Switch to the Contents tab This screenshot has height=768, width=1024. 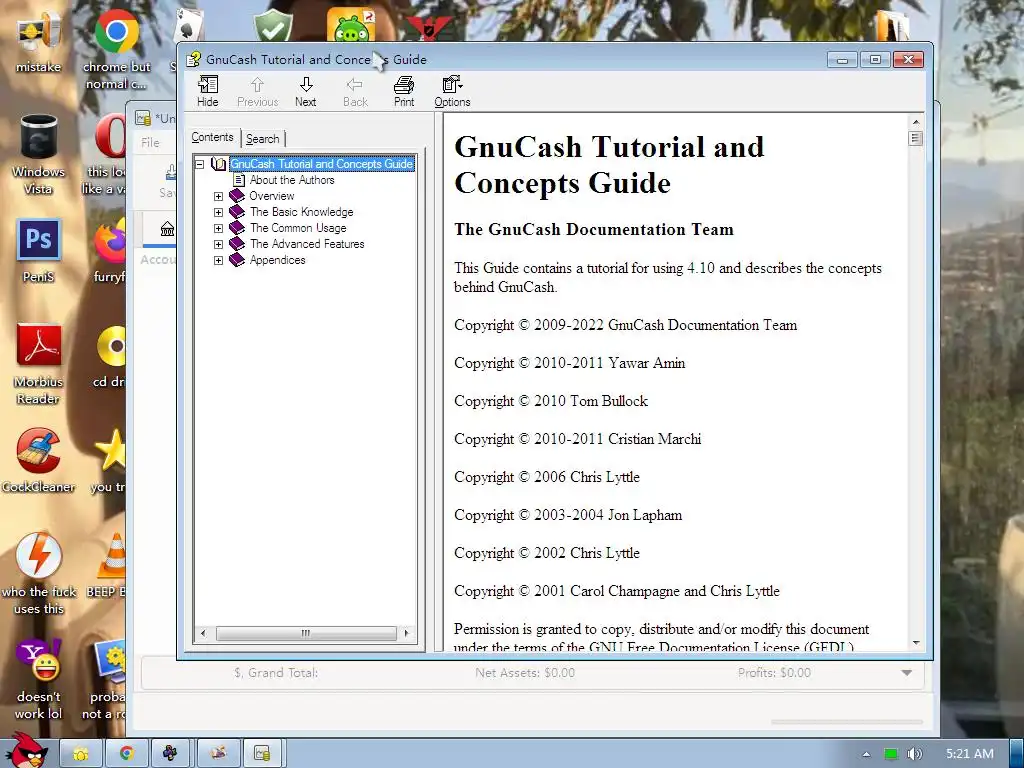212,137
